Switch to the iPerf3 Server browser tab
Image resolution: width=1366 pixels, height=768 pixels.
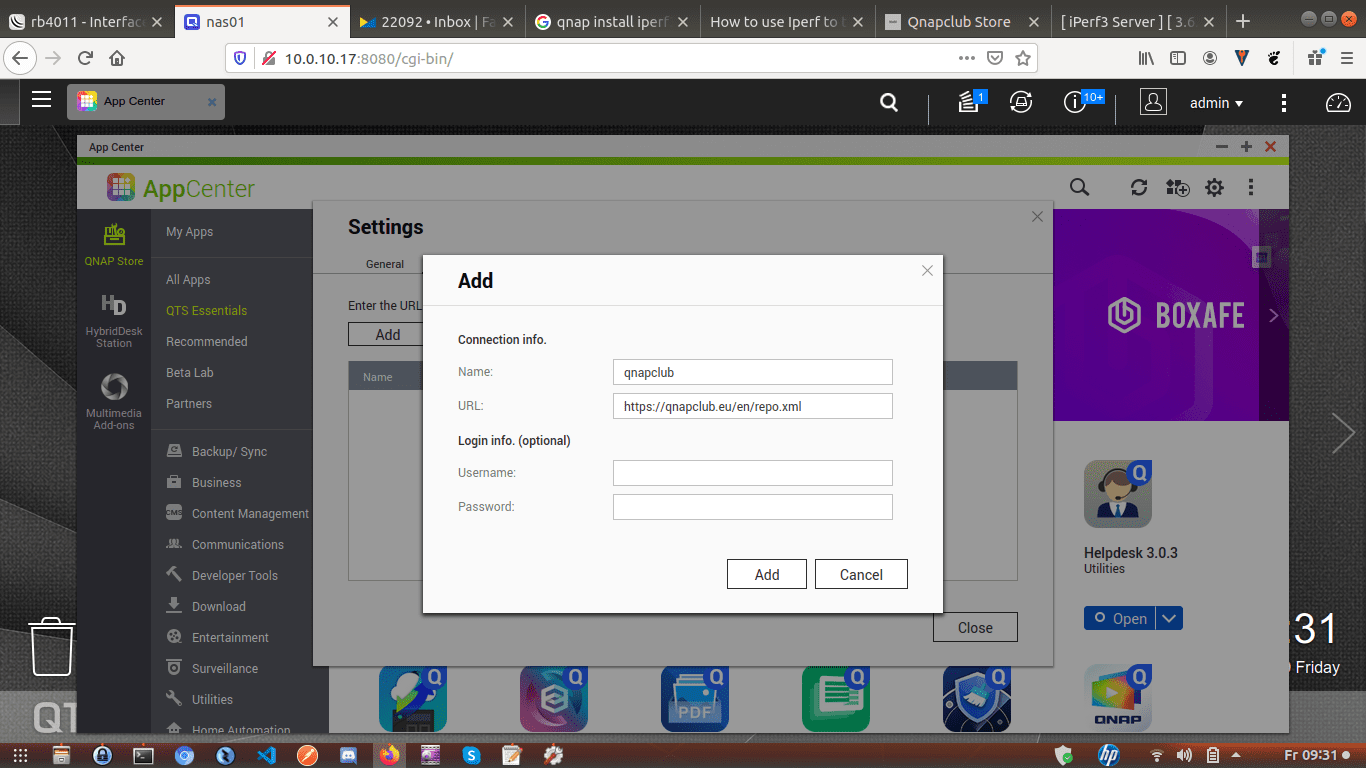click(x=1137, y=22)
